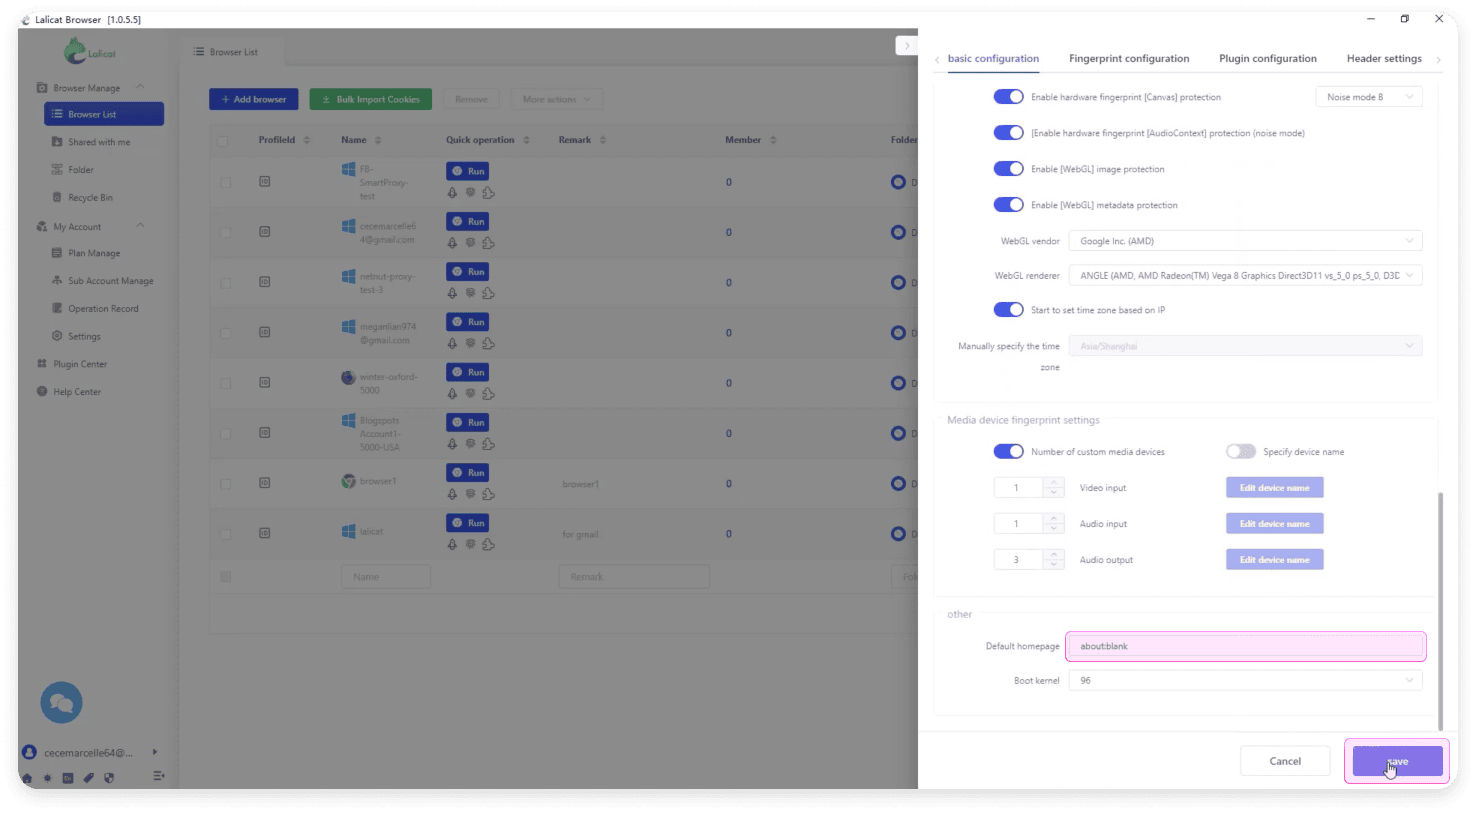Collapse the My Account section

[140, 226]
